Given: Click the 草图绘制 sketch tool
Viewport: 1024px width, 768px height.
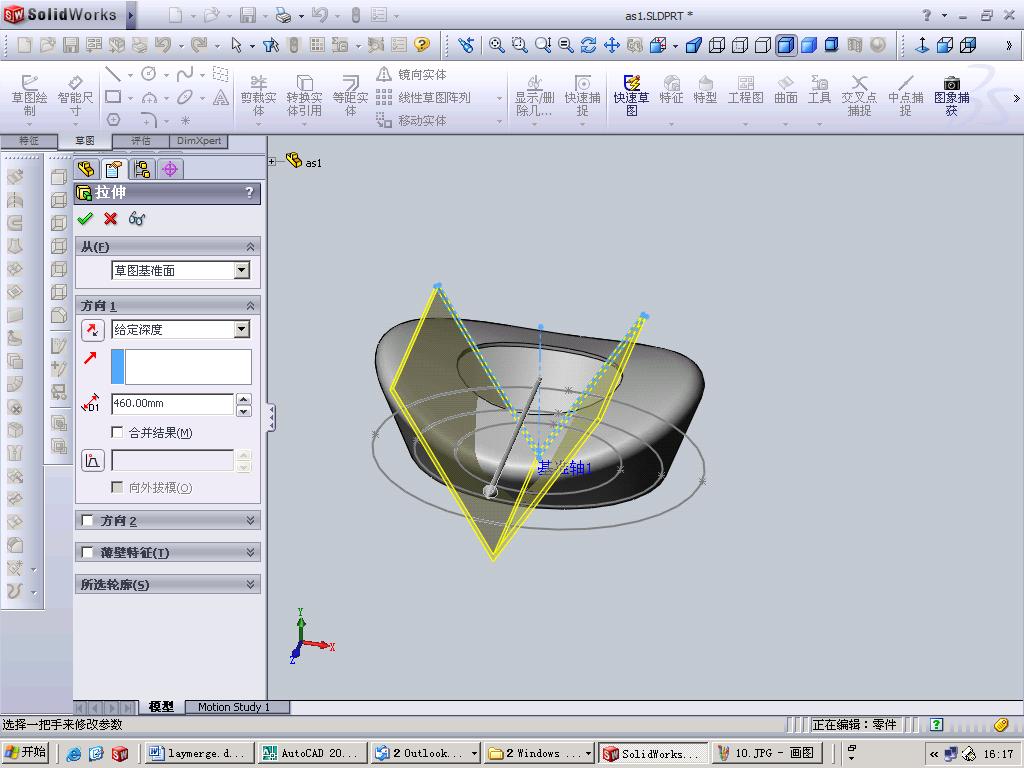Looking at the screenshot, I should [x=29, y=95].
